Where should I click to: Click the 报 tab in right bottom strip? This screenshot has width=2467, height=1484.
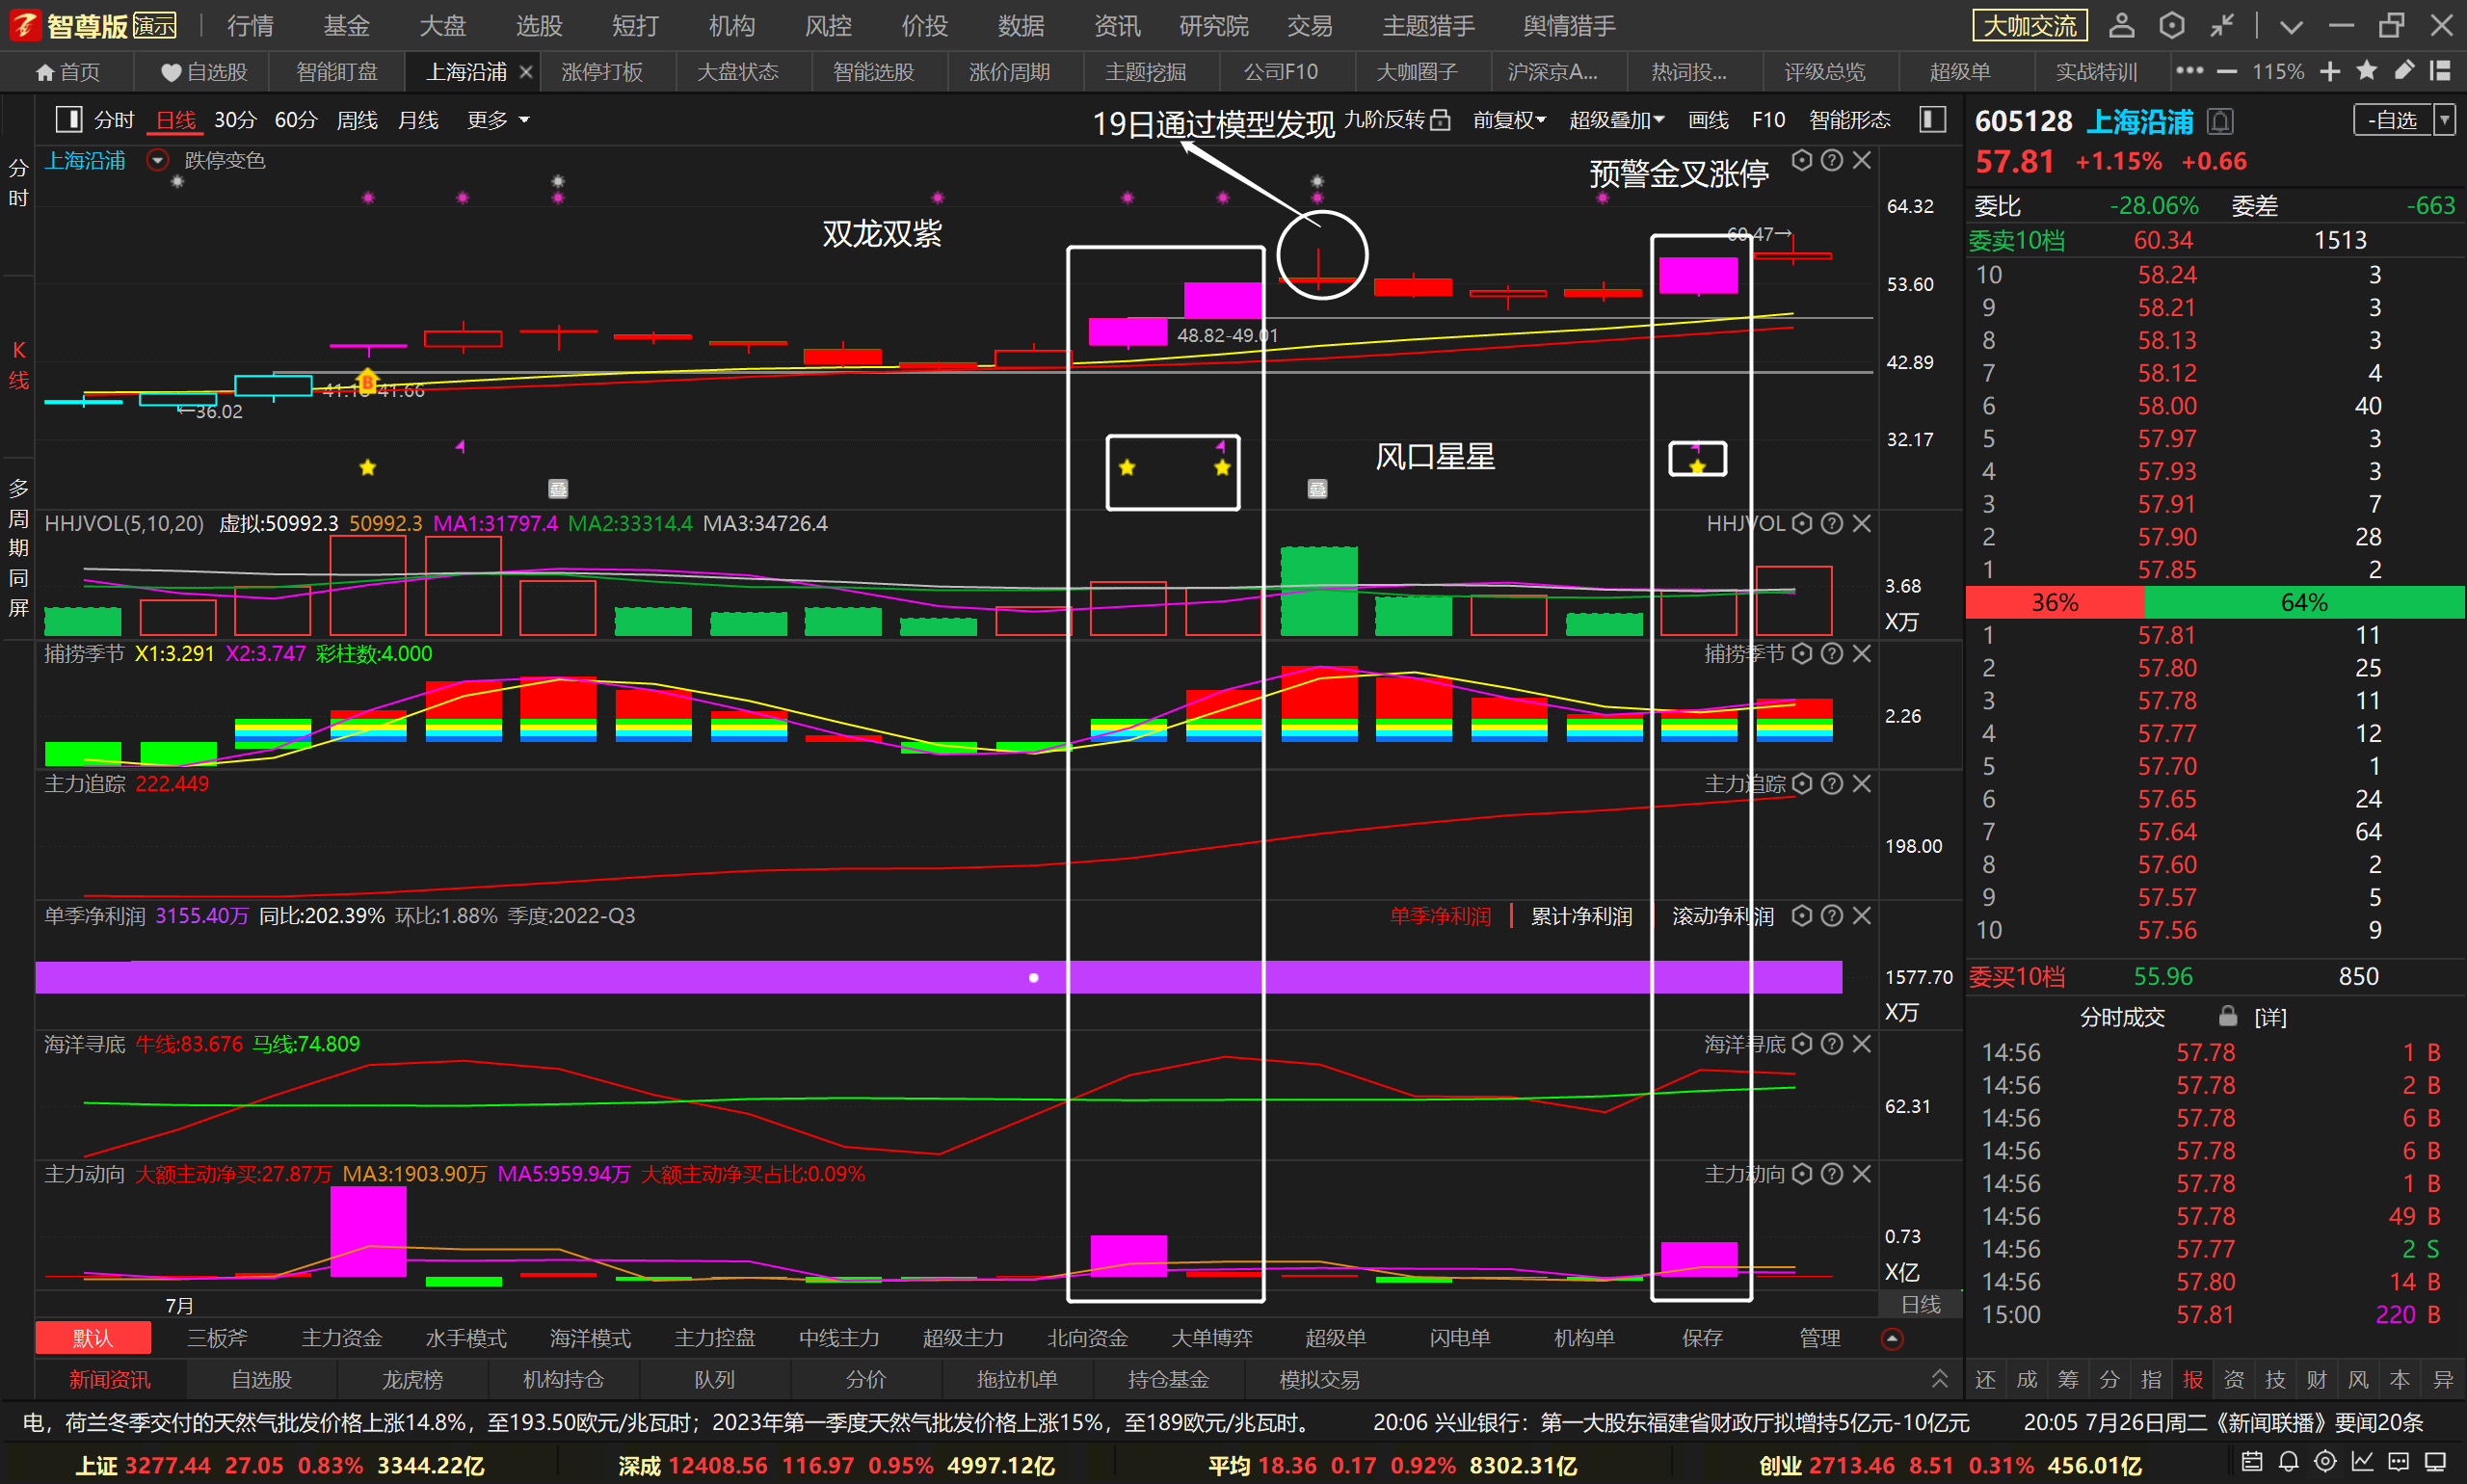2192,1380
